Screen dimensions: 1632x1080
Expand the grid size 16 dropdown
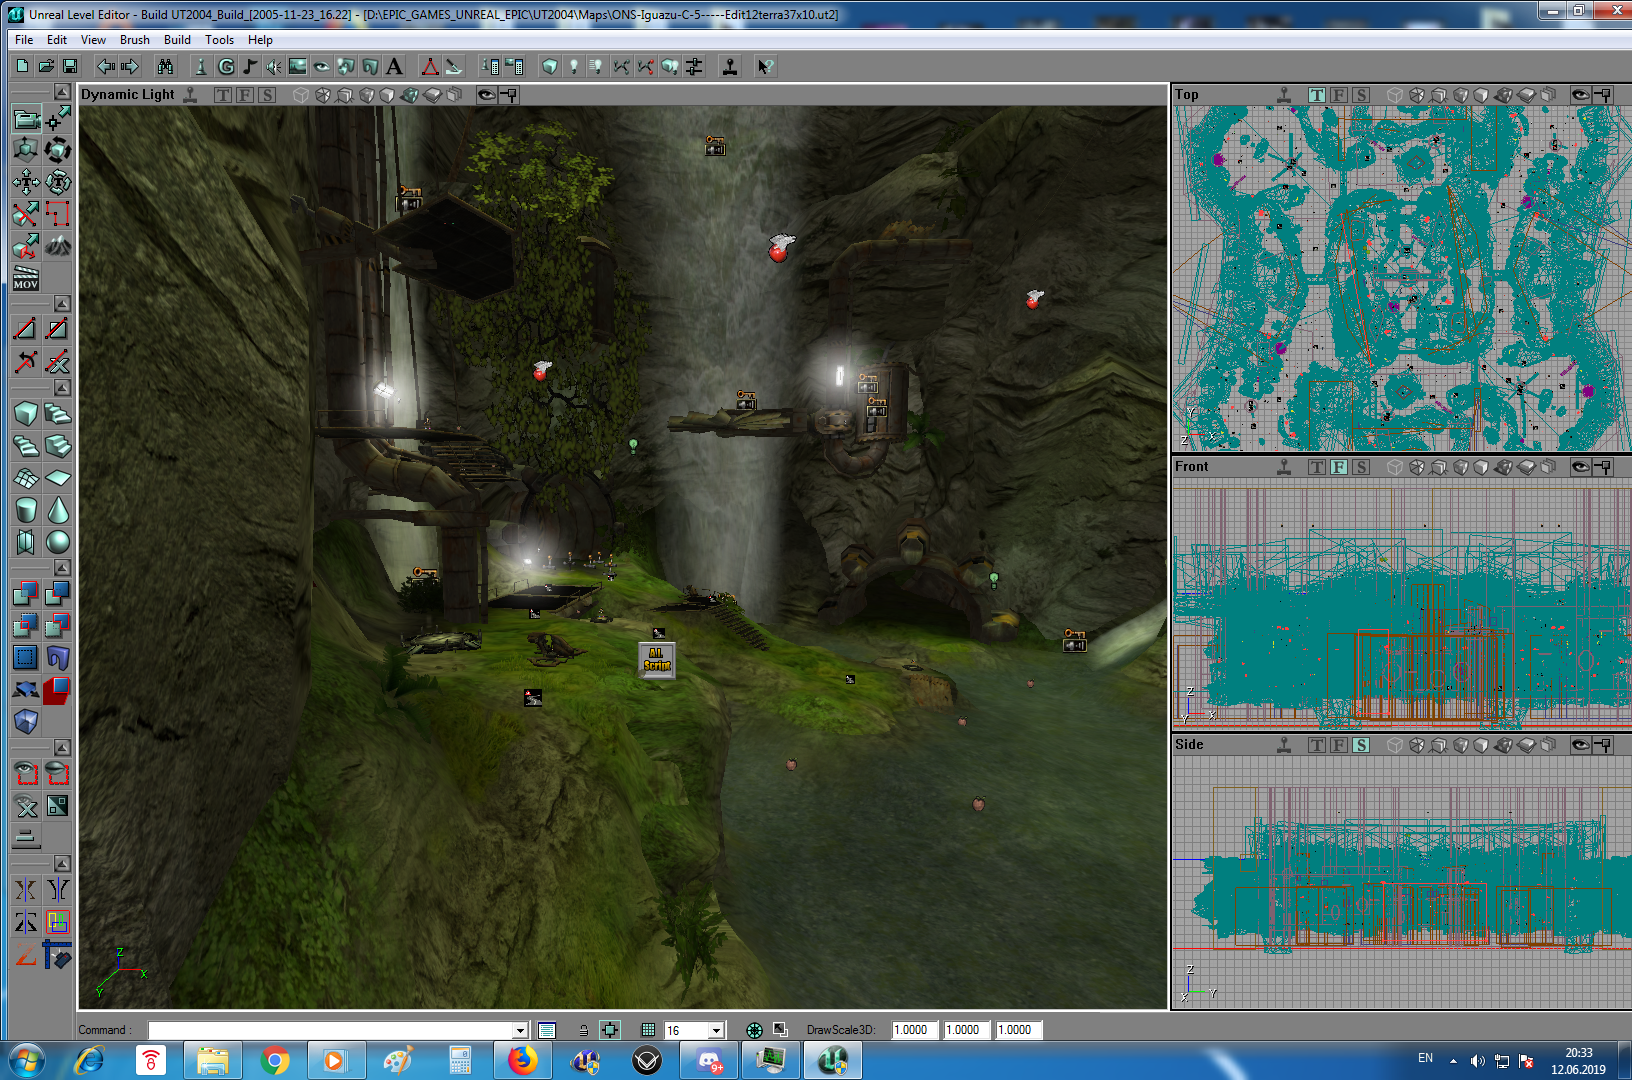click(x=716, y=1030)
